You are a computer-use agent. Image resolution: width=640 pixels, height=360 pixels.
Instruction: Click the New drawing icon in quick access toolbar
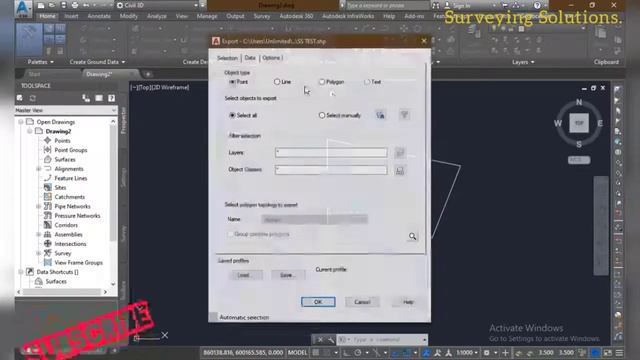[x=41, y=5]
